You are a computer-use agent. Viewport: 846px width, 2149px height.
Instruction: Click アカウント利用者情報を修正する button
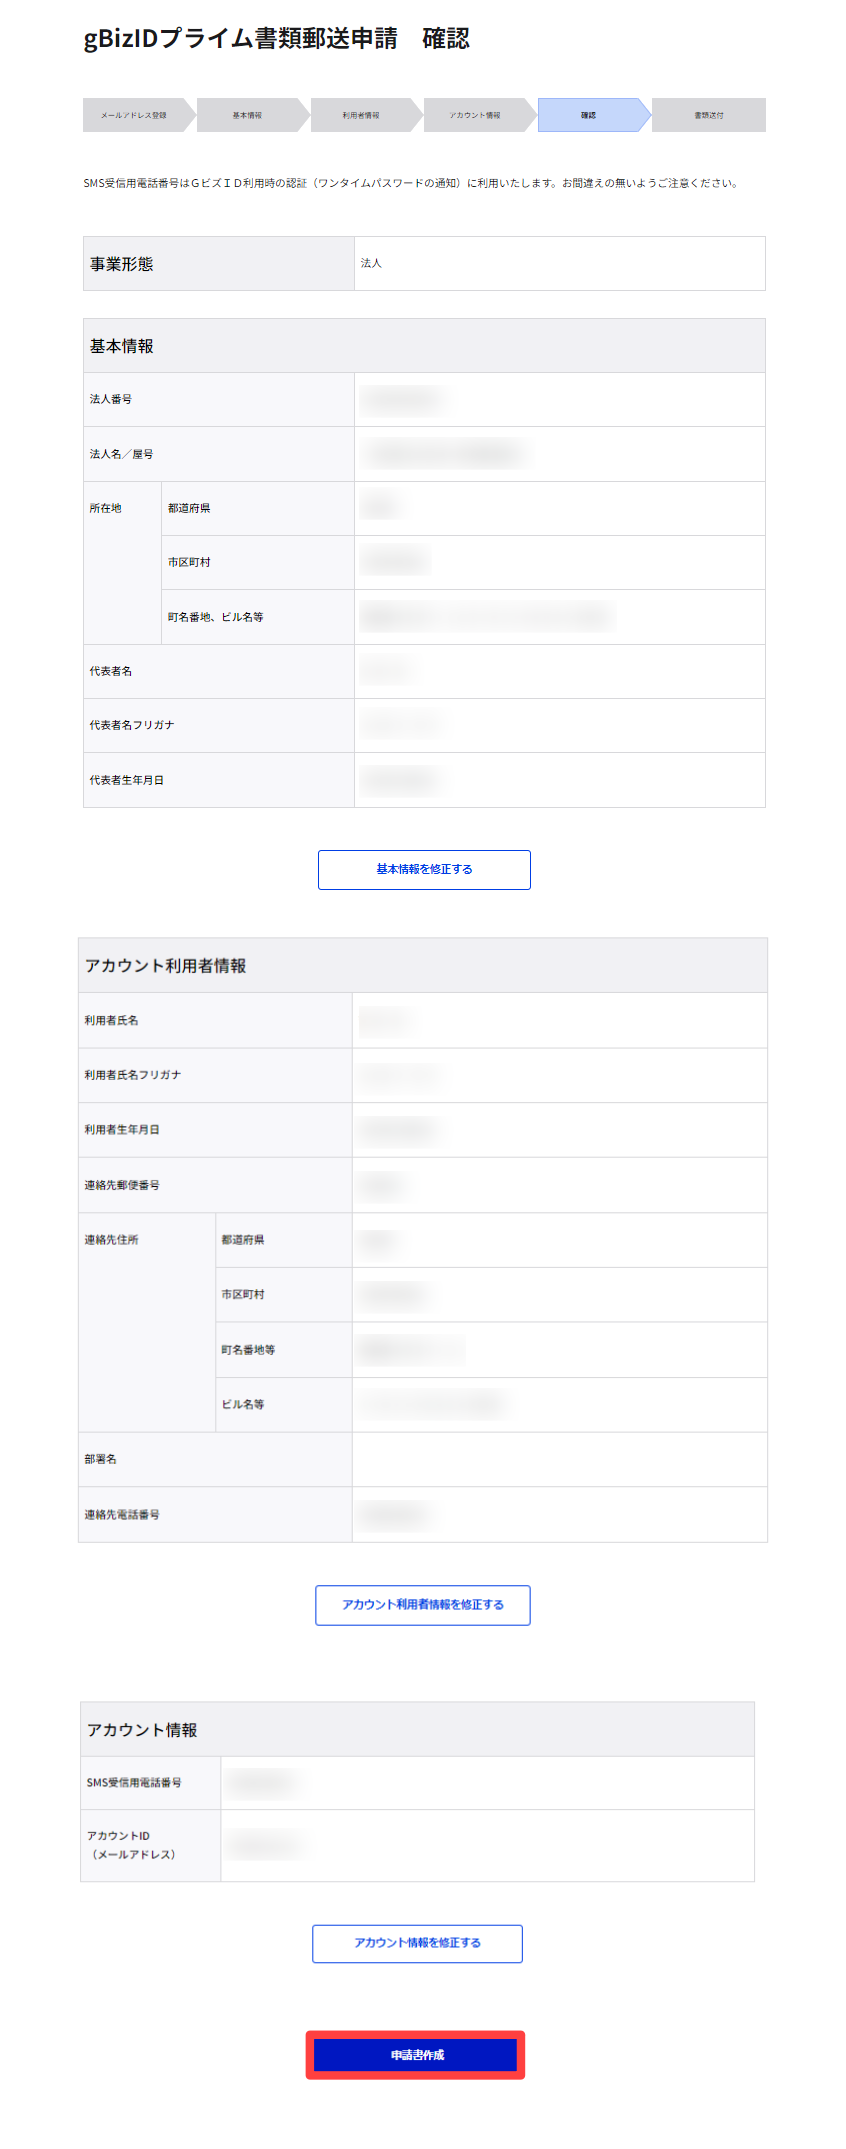coord(423,1605)
